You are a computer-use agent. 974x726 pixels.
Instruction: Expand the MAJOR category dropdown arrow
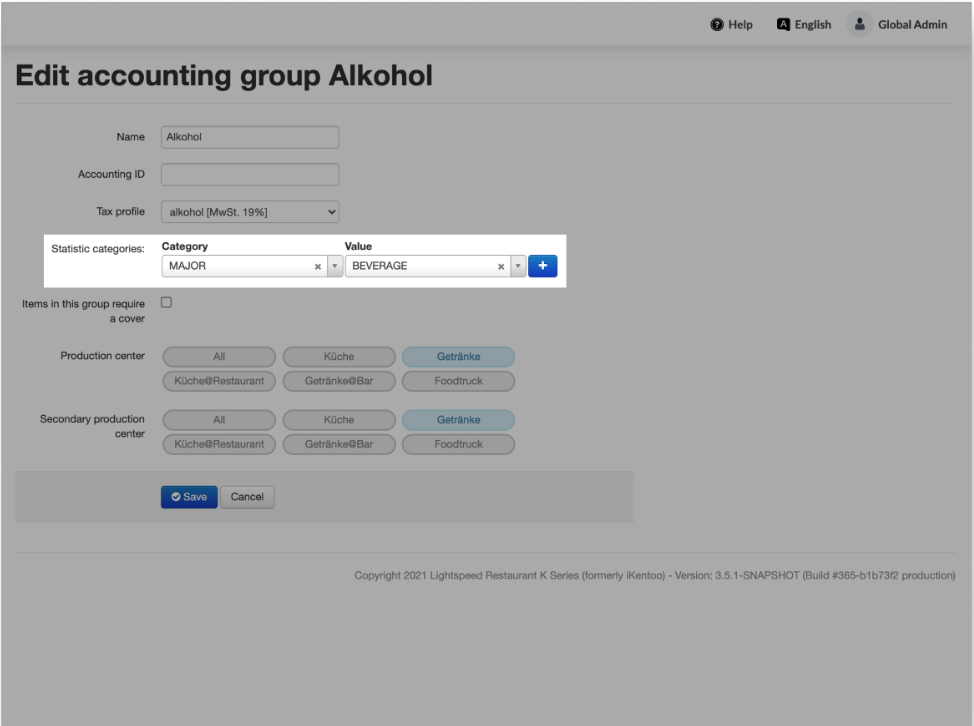(x=334, y=267)
